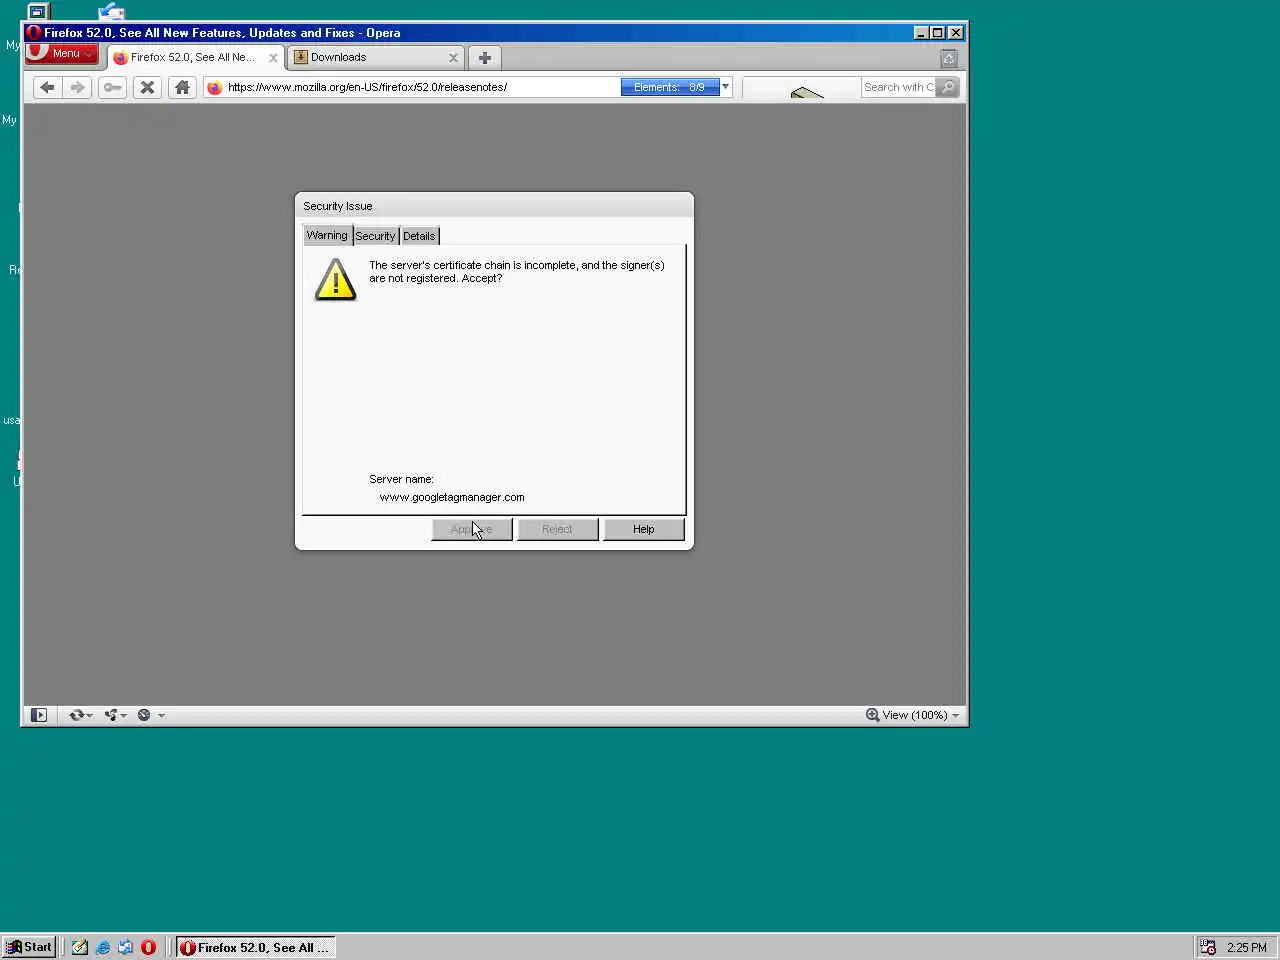Open the Opera Turbo dropdown in status bar
1280x960 pixels.
[150, 715]
